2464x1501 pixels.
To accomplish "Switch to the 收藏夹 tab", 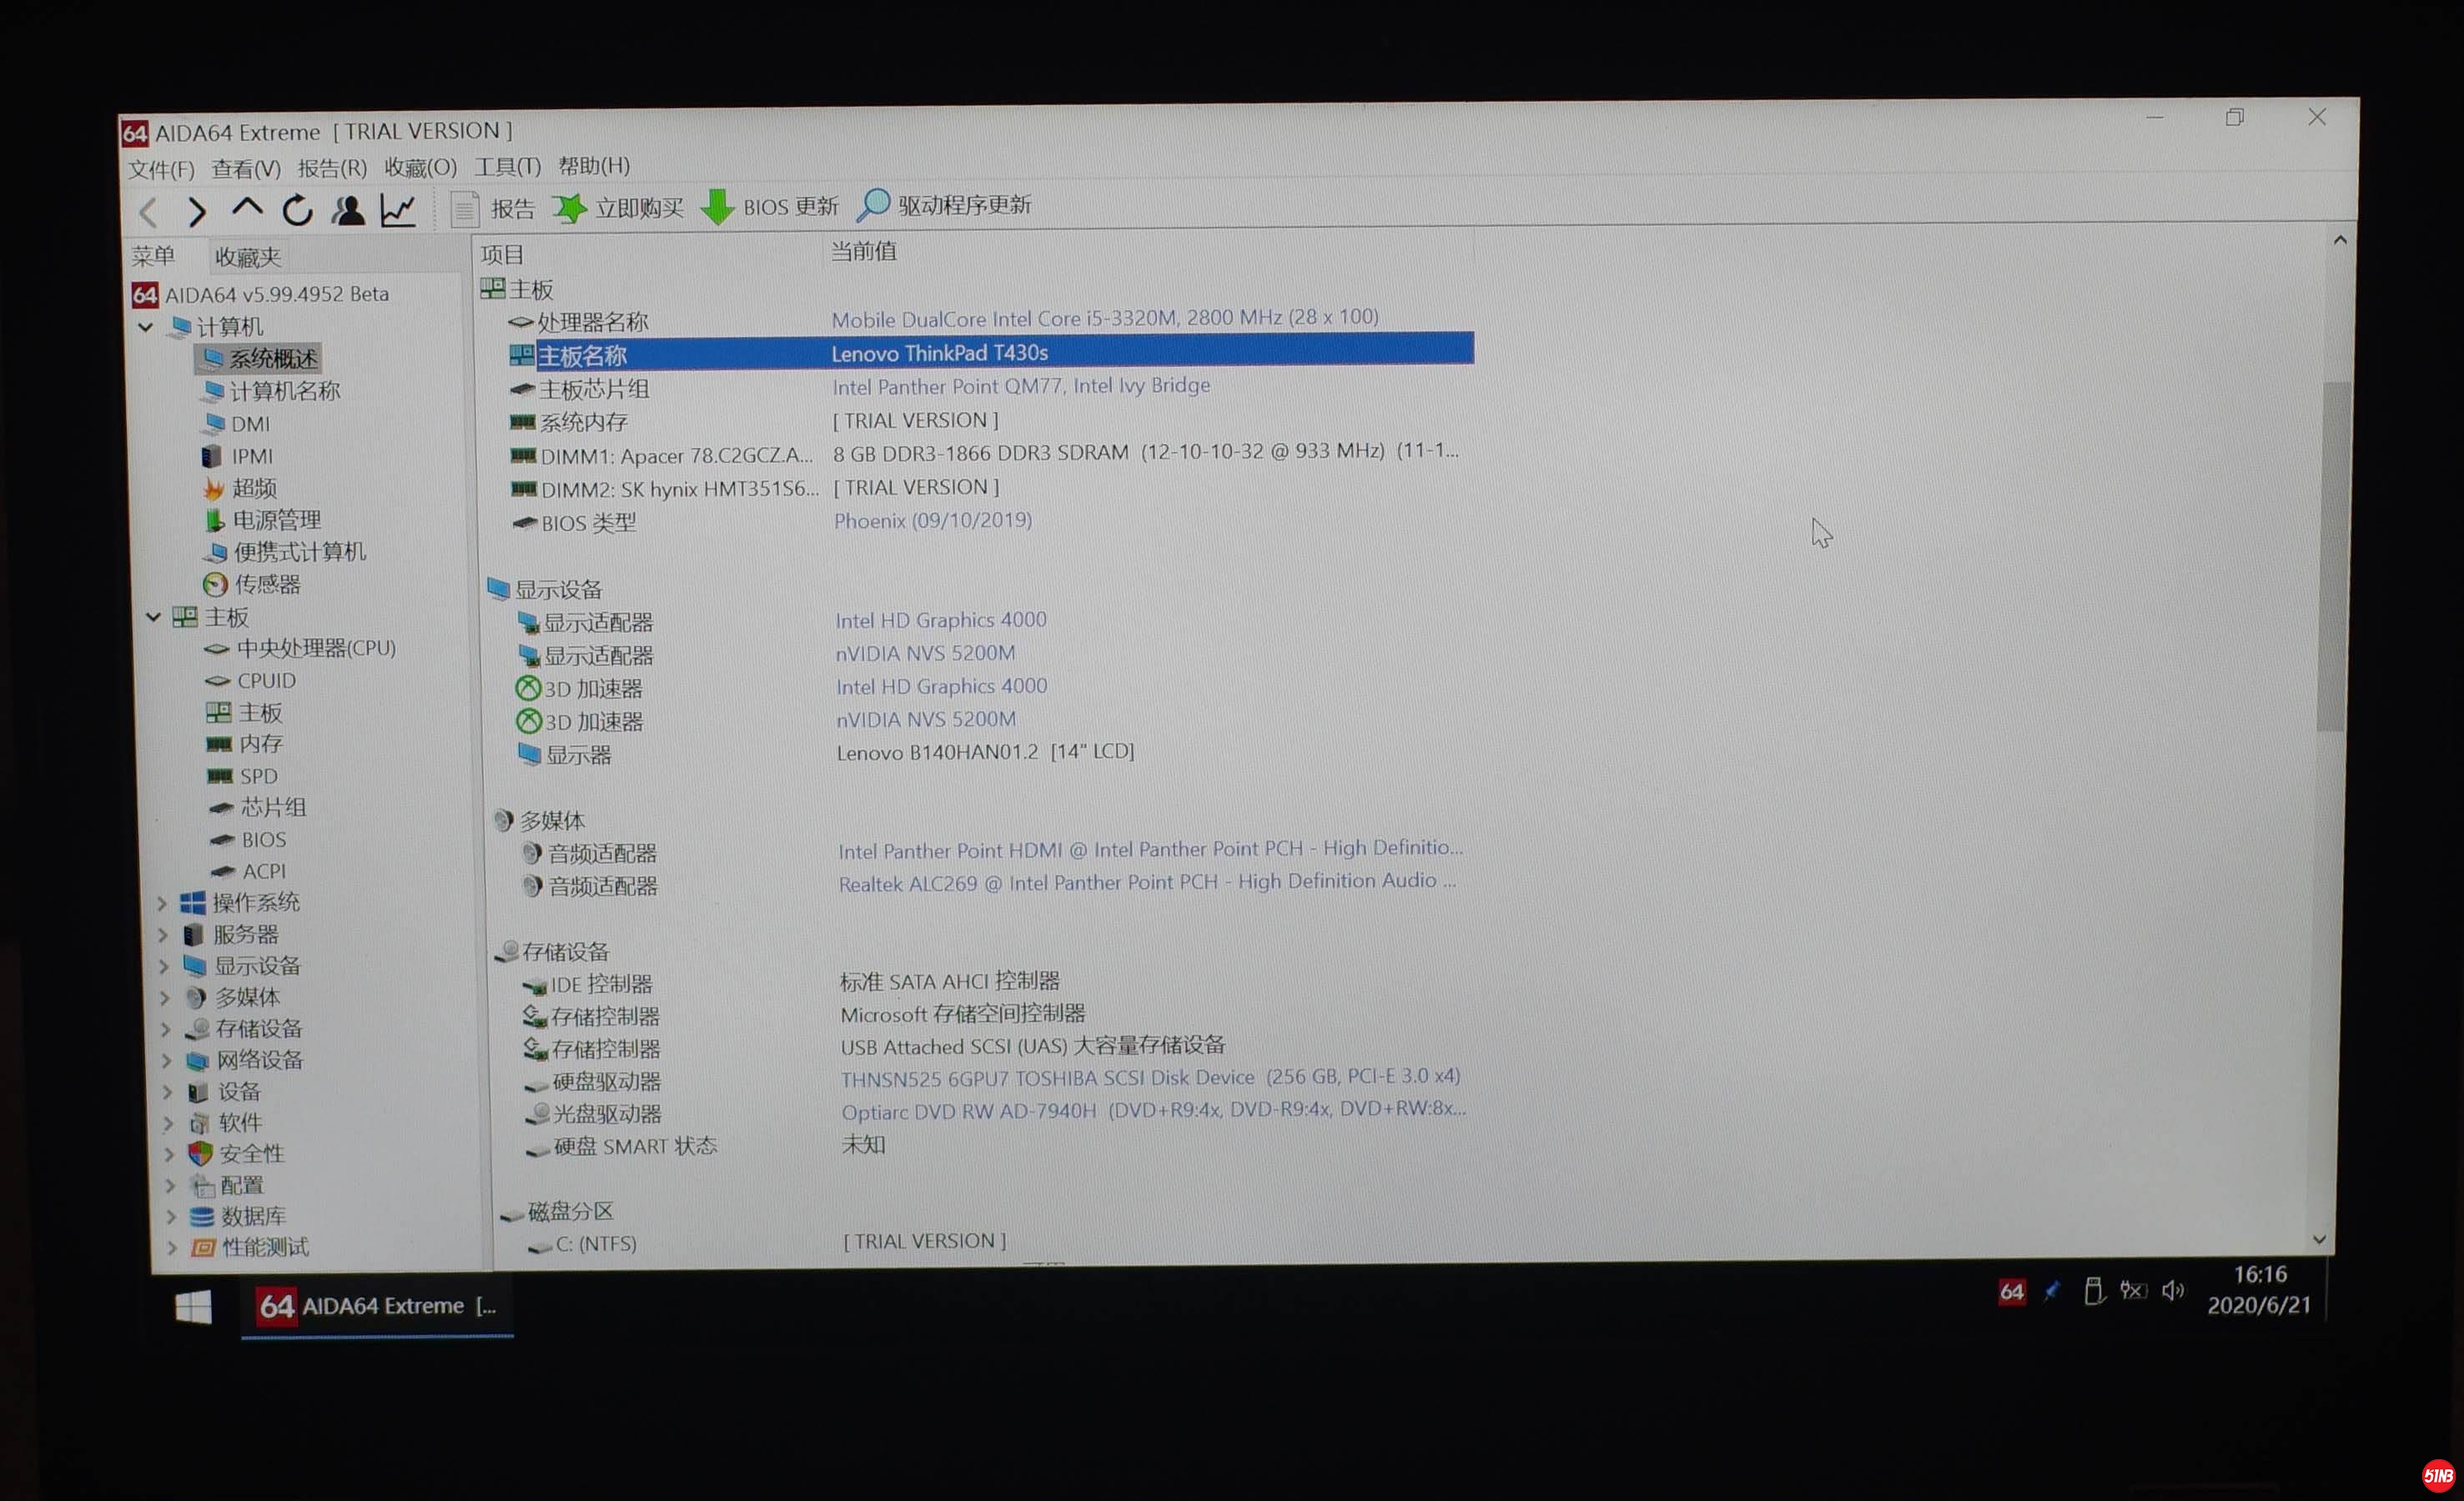I will tap(247, 257).
